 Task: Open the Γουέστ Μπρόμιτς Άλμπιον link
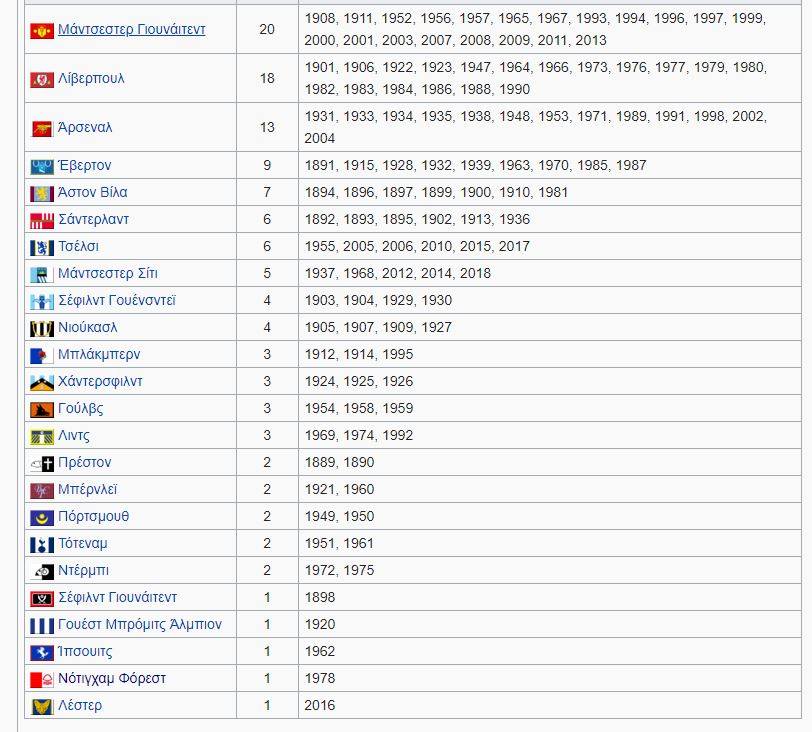(140, 624)
